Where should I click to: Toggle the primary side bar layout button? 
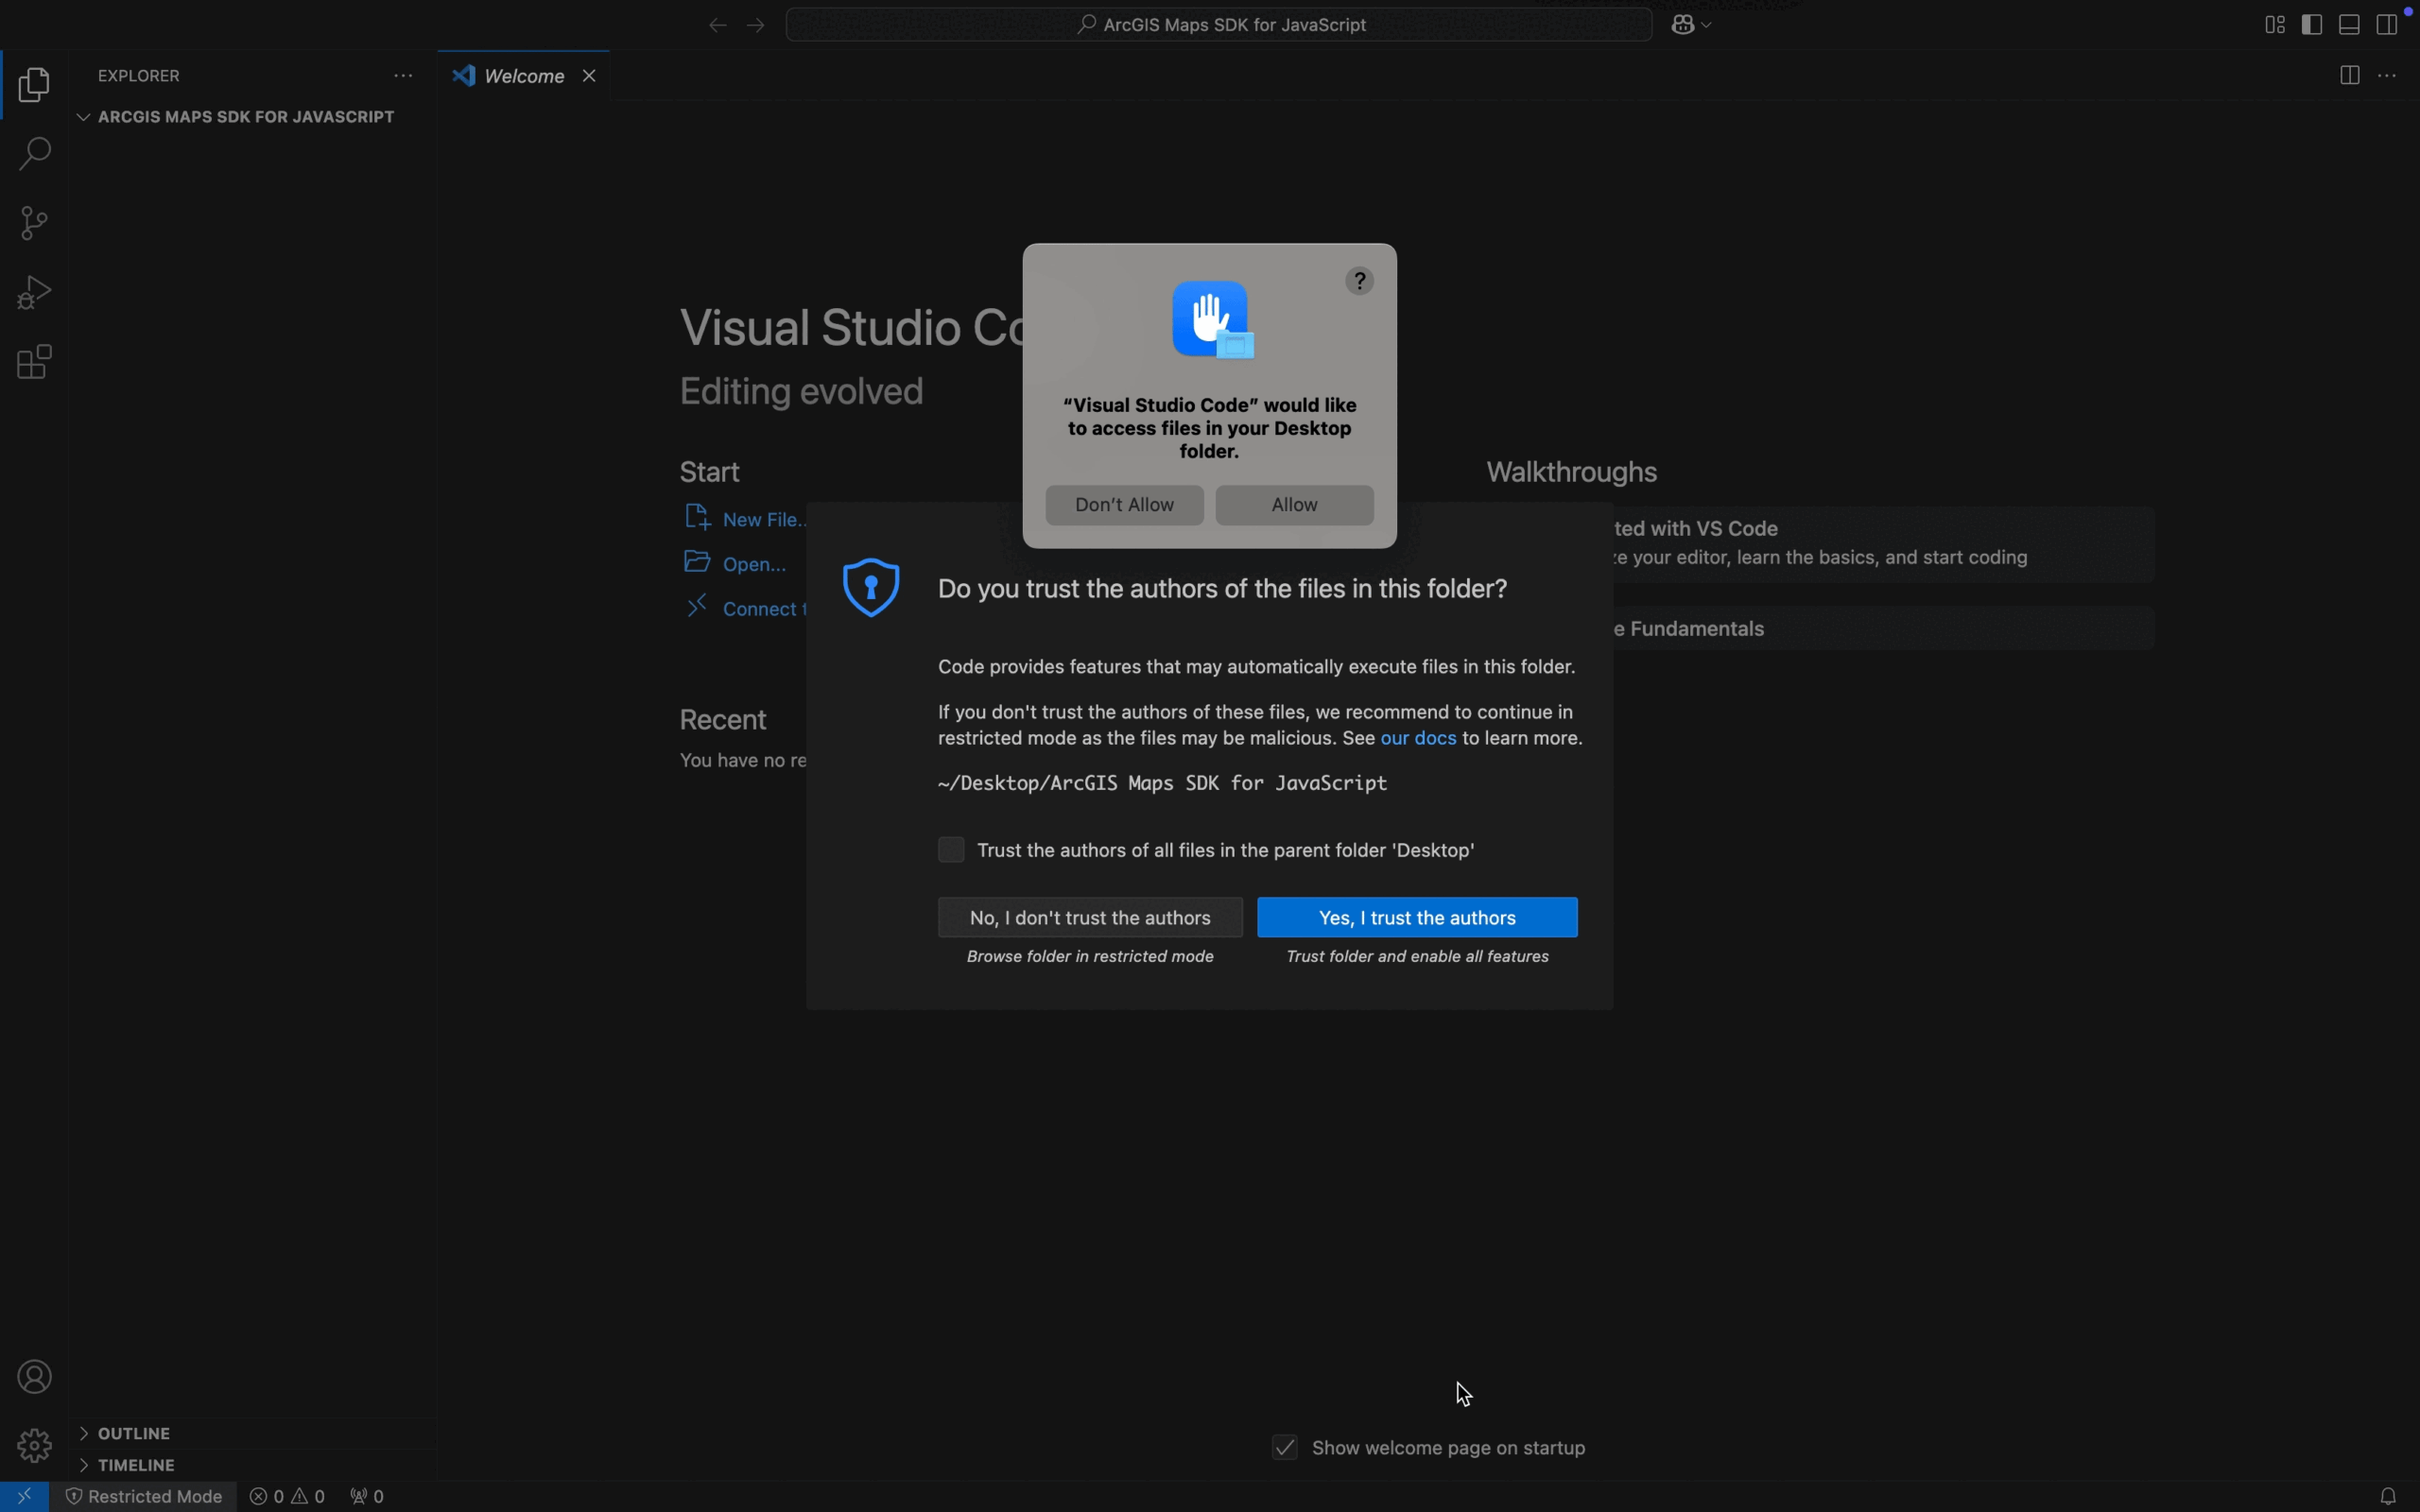(2313, 25)
